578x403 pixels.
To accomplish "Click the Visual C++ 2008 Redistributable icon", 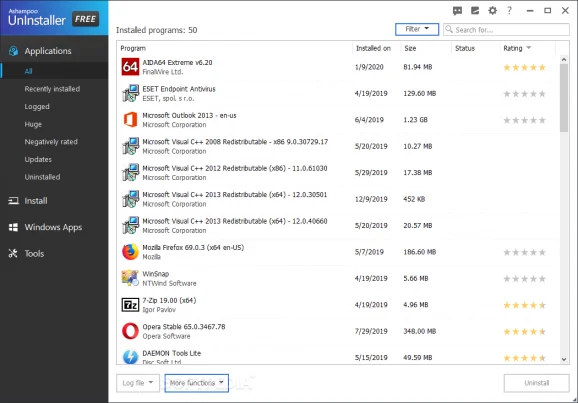I will [x=130, y=146].
